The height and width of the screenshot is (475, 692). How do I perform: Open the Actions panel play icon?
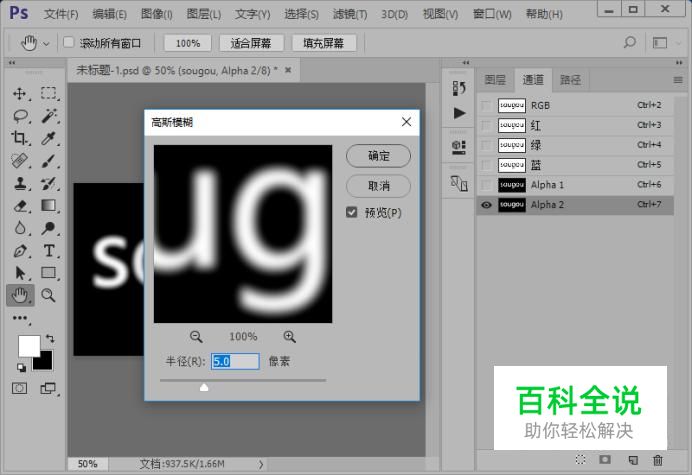pyautogui.click(x=459, y=113)
